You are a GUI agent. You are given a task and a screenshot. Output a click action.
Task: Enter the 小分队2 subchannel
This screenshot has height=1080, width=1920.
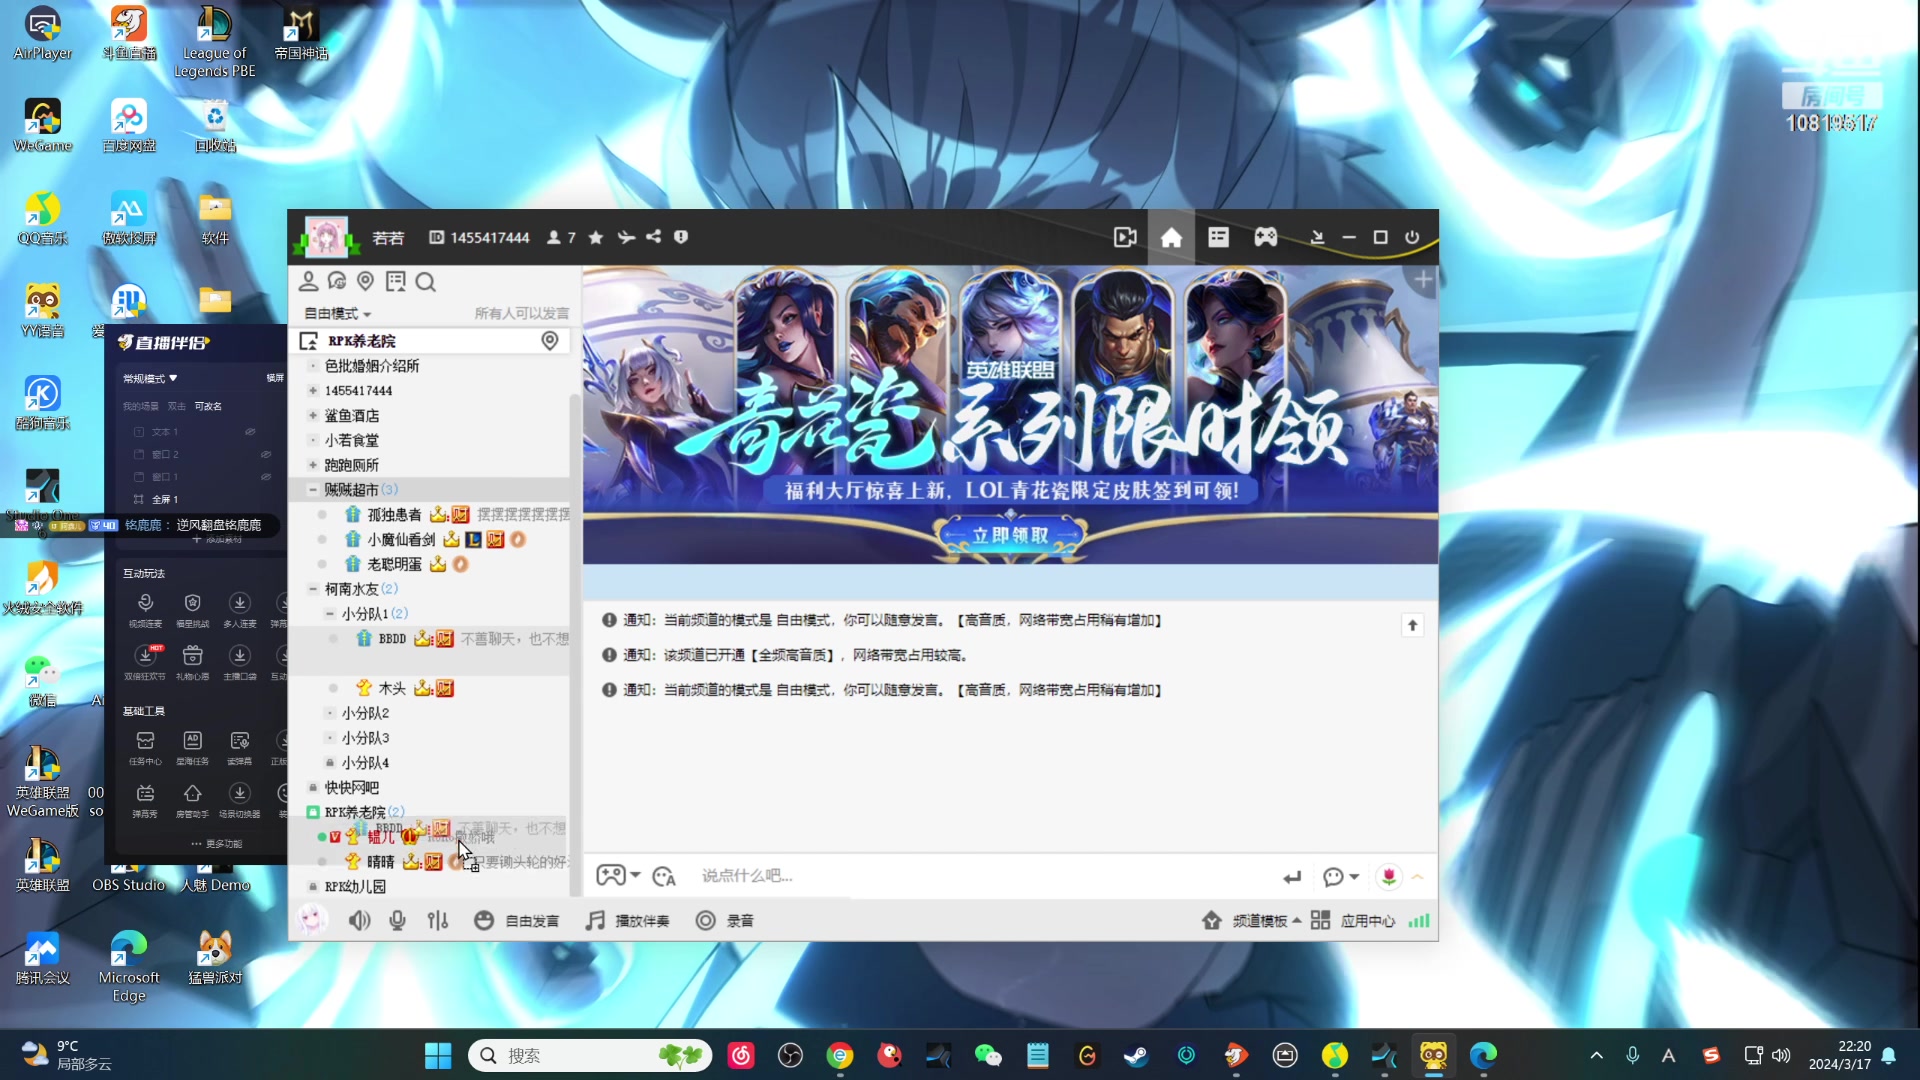tap(365, 713)
